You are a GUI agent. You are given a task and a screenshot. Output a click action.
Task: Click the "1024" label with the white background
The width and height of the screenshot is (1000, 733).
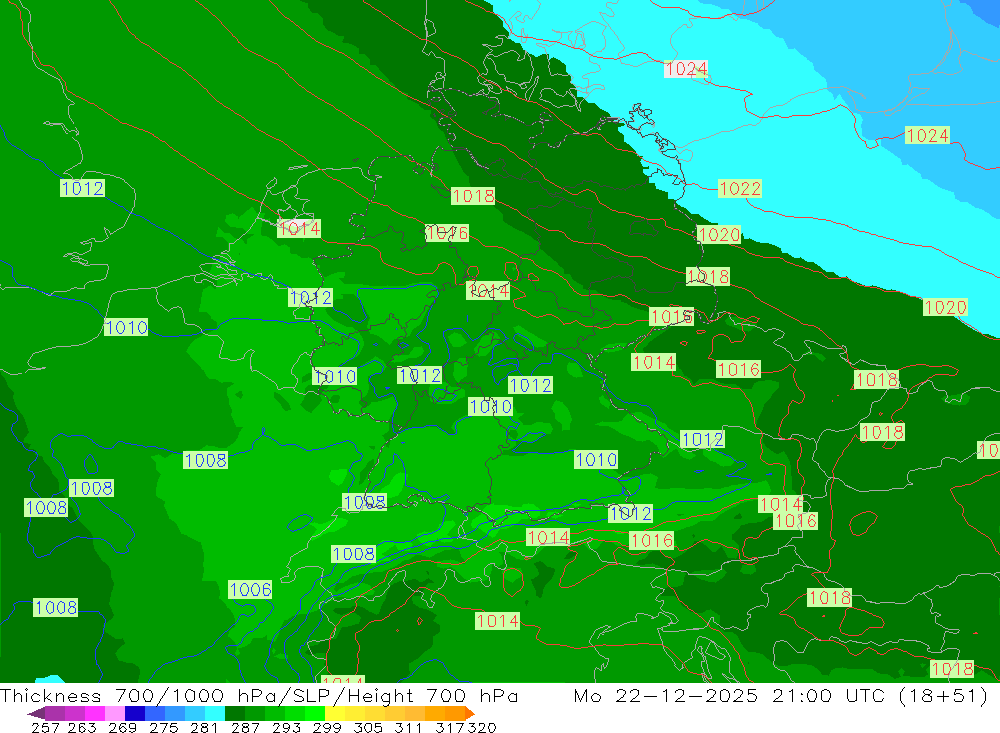point(686,69)
